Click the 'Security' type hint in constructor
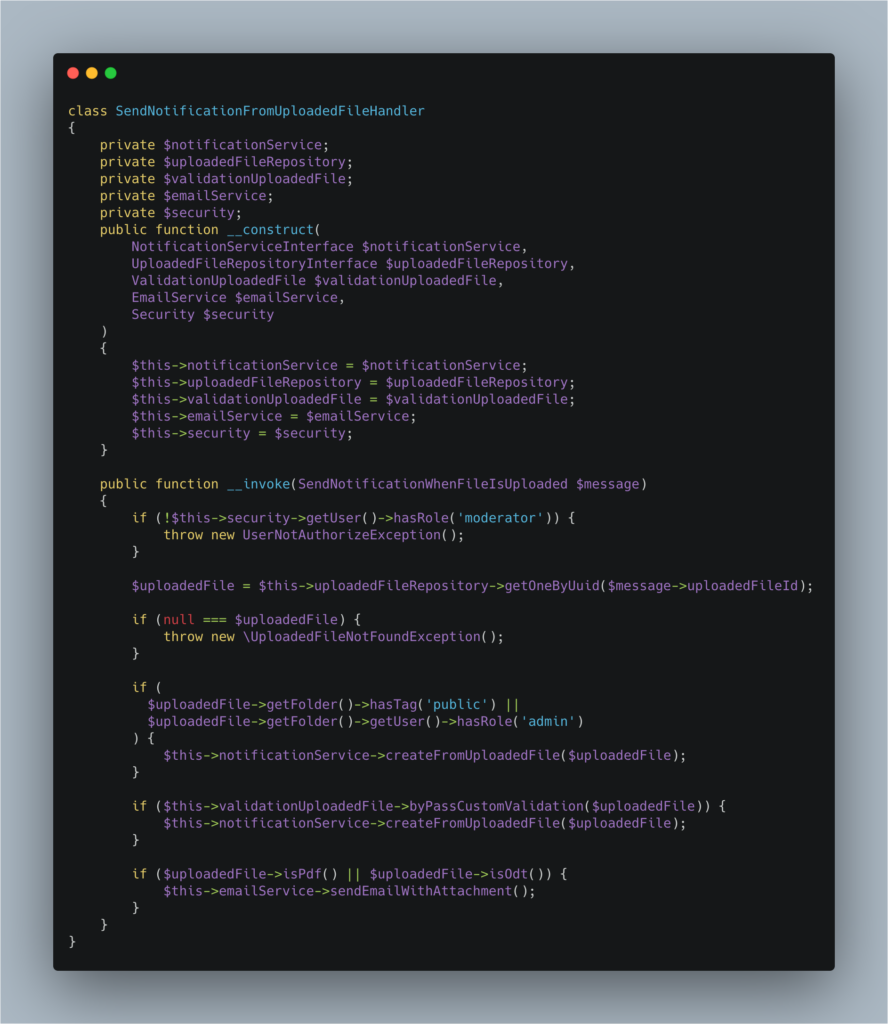This screenshot has height=1024, width=888. click(x=163, y=315)
